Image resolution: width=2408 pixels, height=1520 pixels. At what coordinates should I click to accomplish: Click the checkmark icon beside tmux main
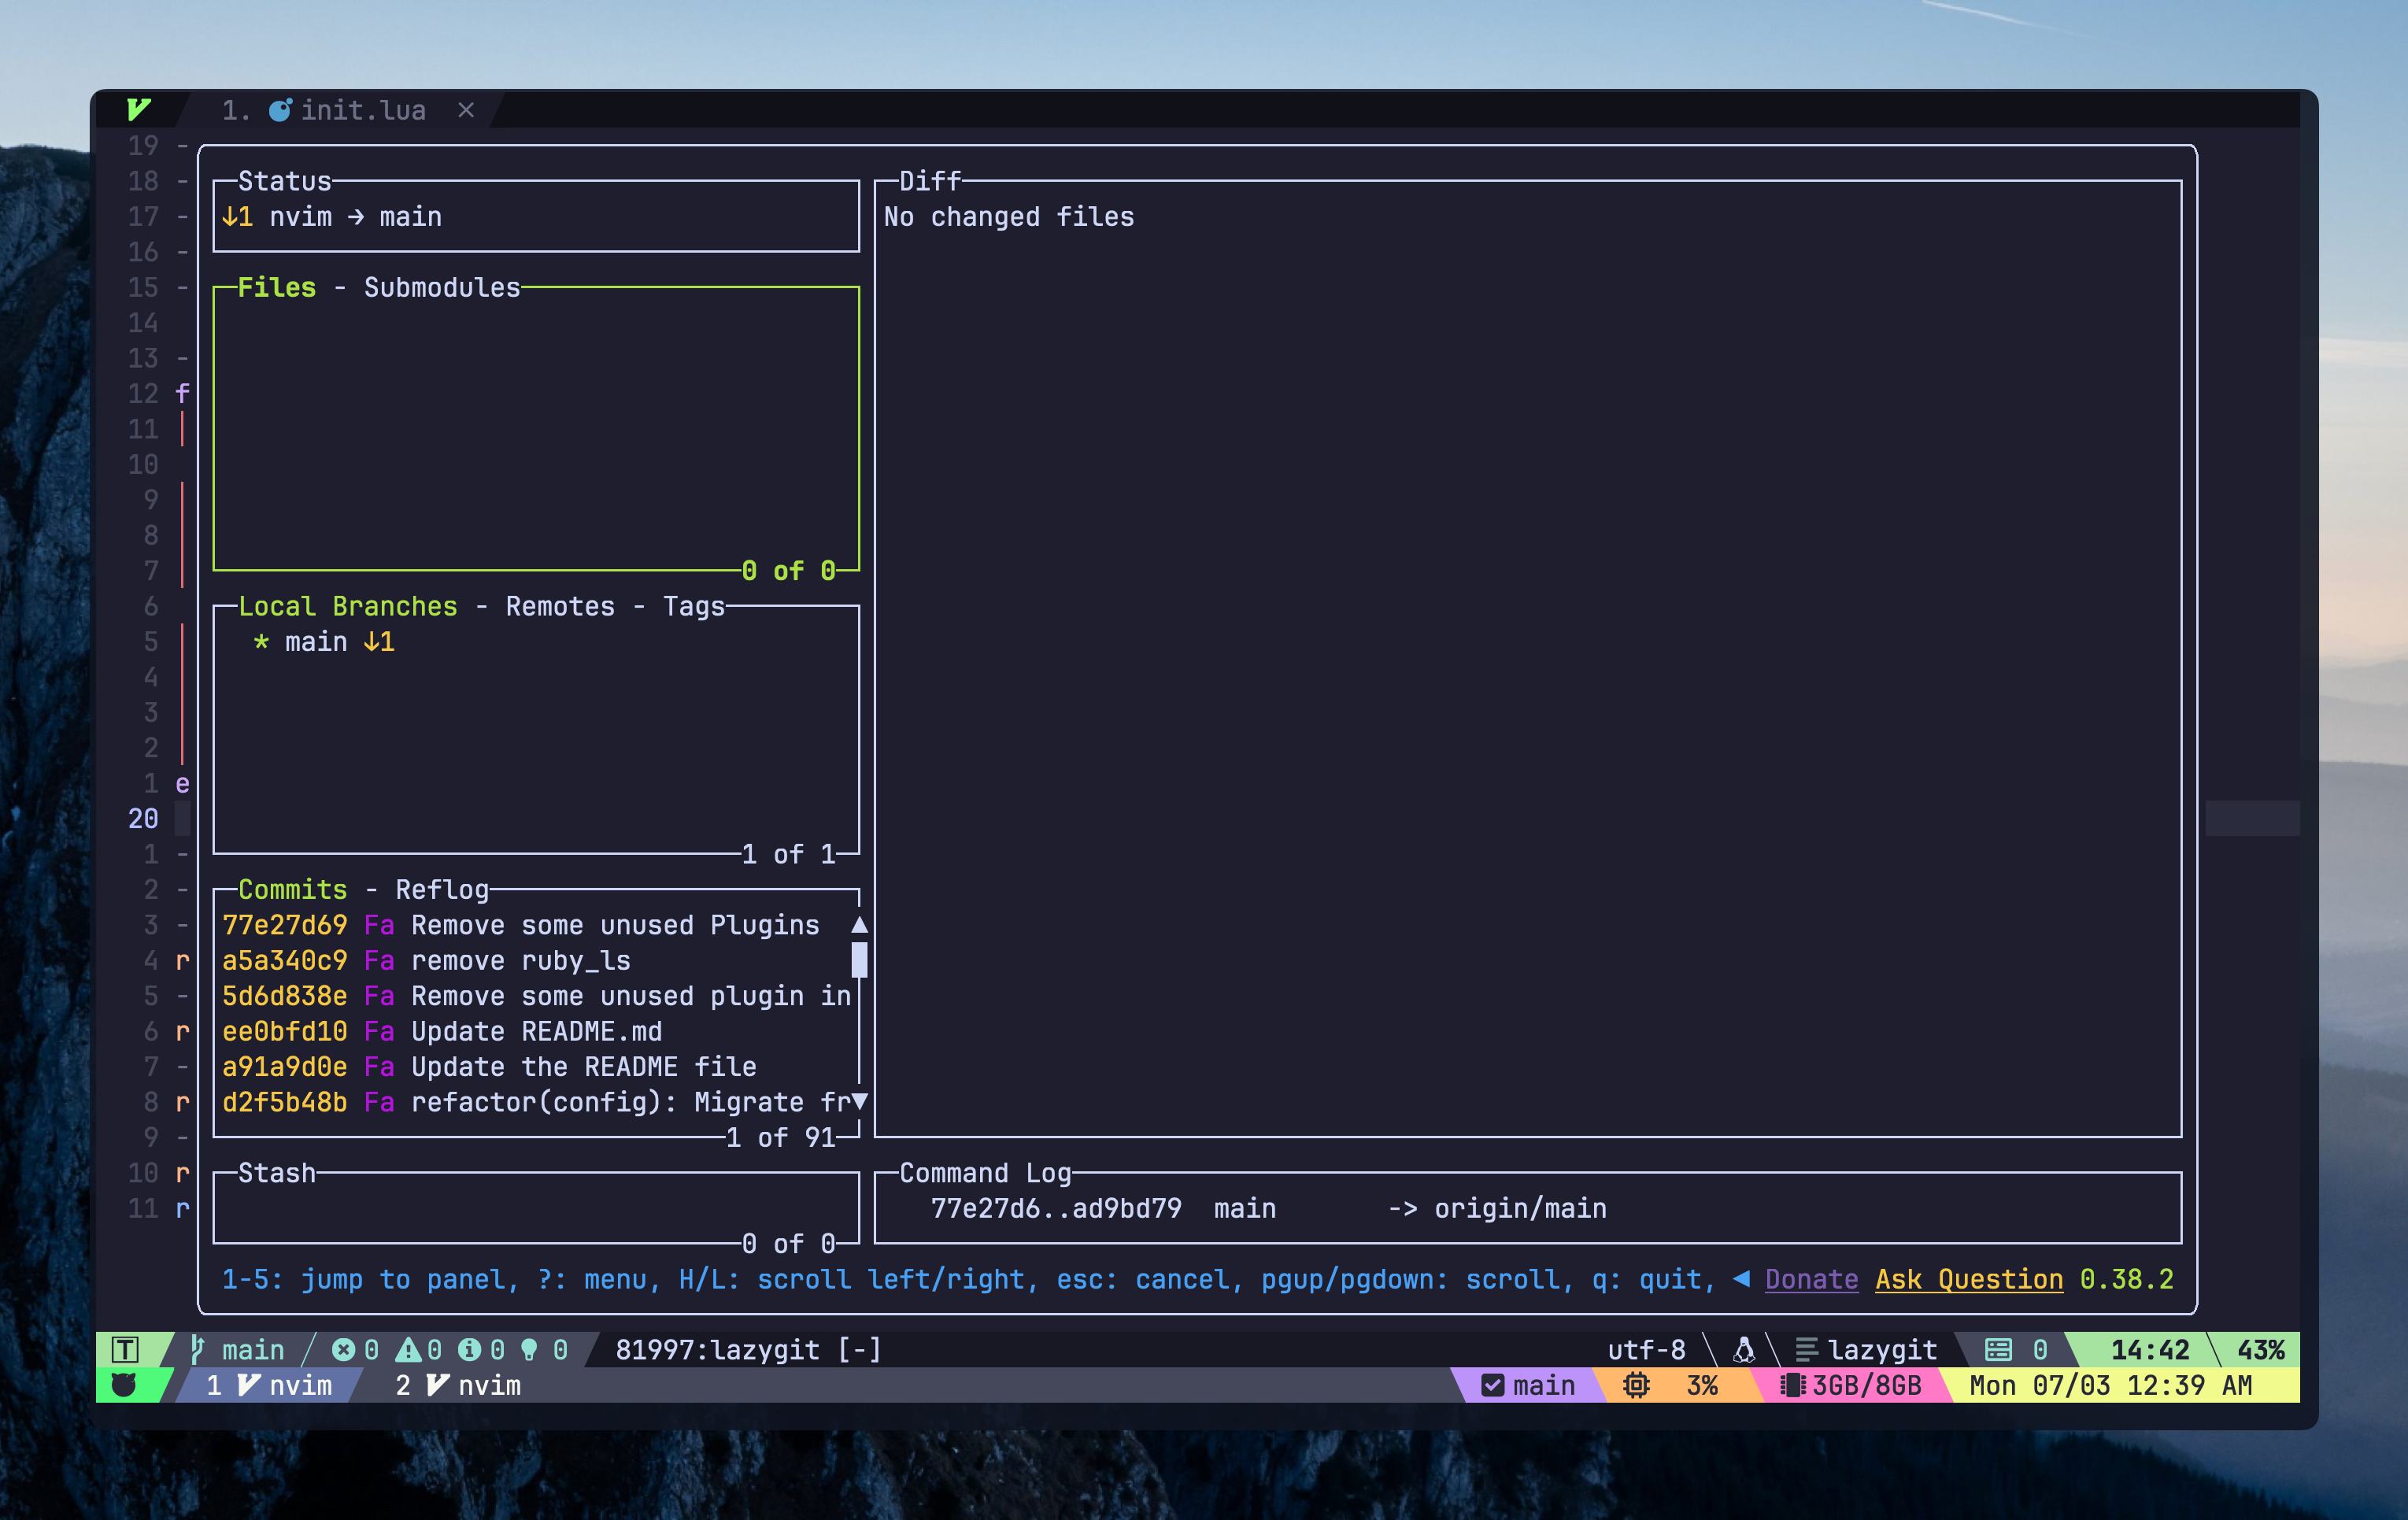1493,1385
